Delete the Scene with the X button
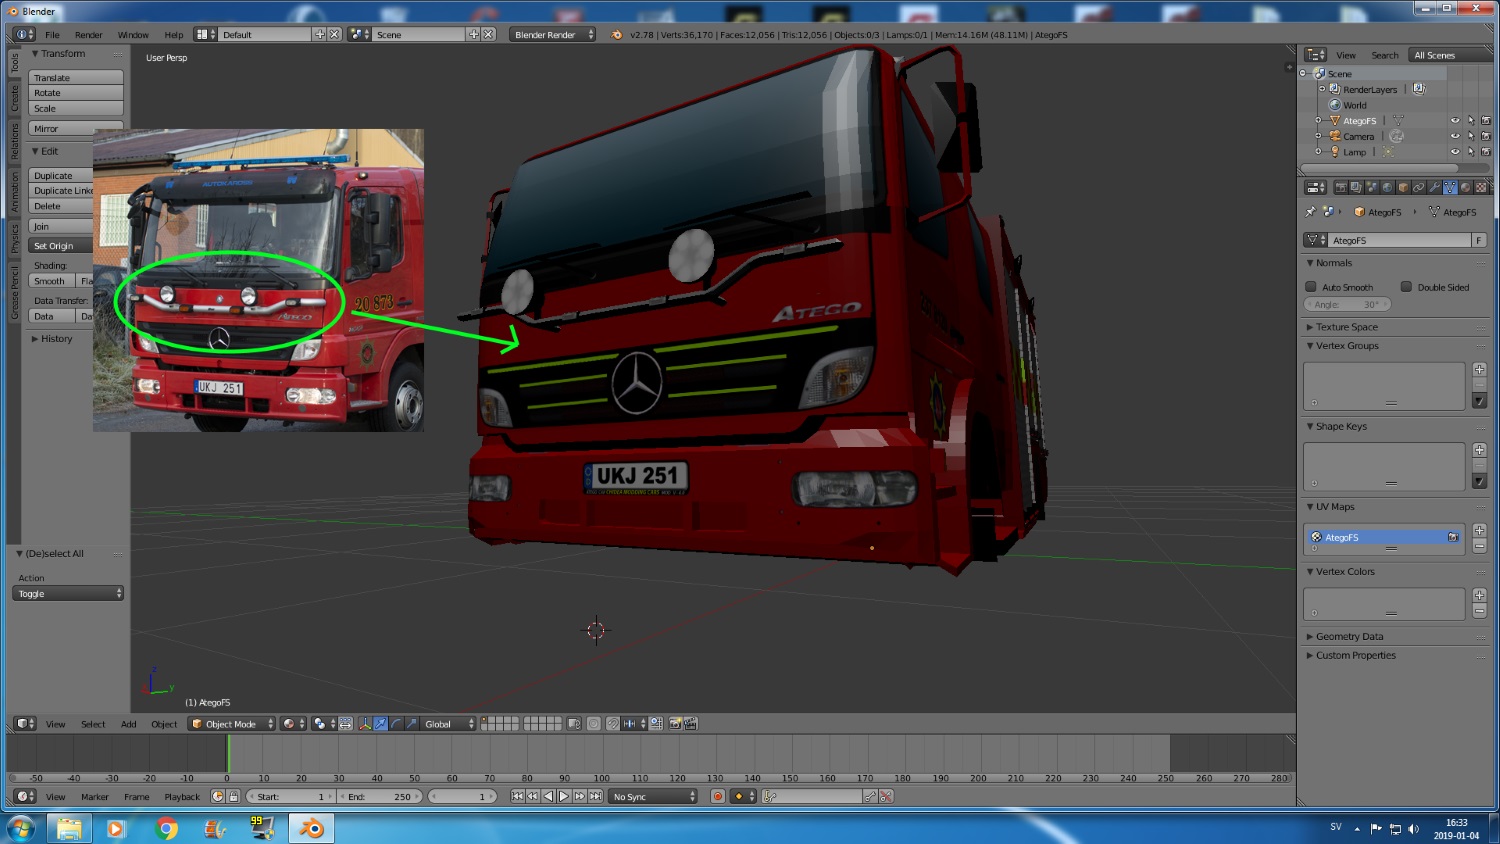 point(489,34)
